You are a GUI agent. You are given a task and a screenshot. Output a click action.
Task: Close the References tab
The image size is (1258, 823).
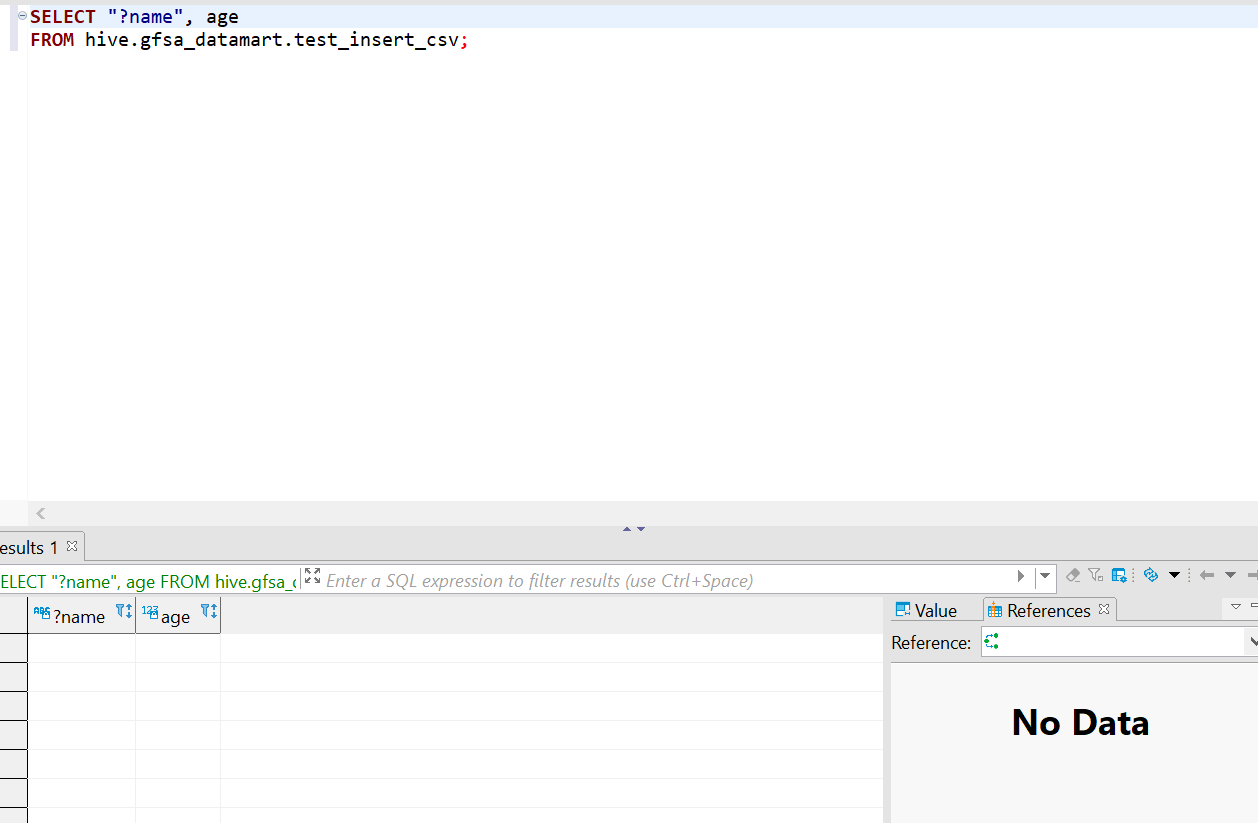1104,608
